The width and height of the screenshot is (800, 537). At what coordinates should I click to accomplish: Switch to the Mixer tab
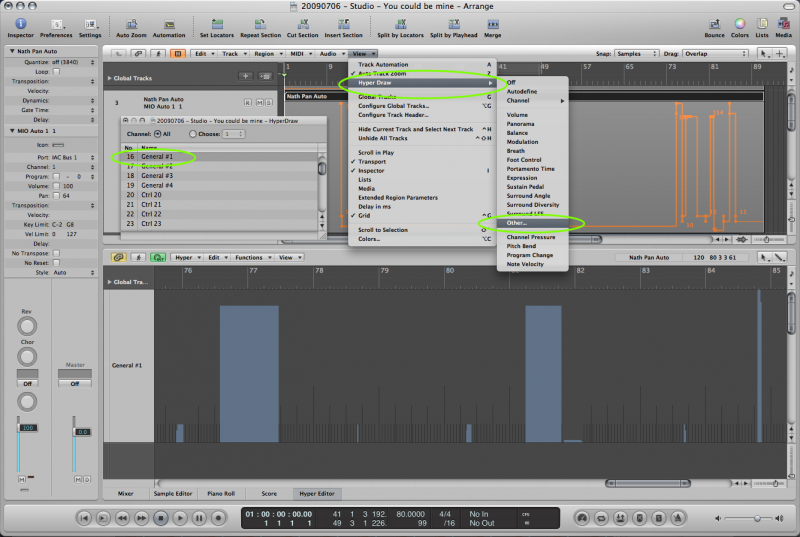[126, 494]
